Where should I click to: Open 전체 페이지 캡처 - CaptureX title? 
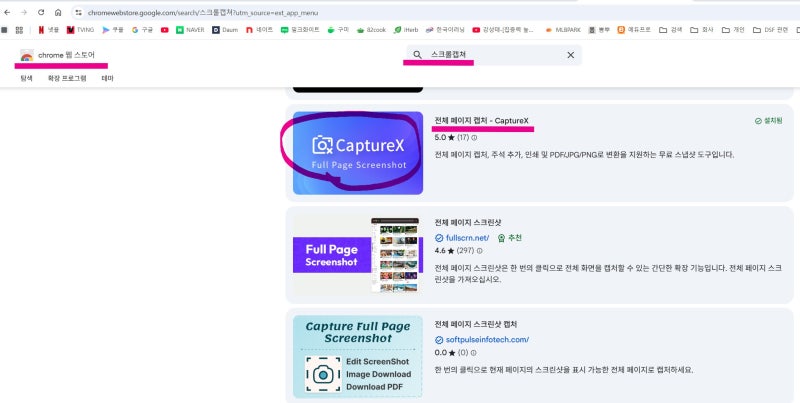[x=482, y=120]
